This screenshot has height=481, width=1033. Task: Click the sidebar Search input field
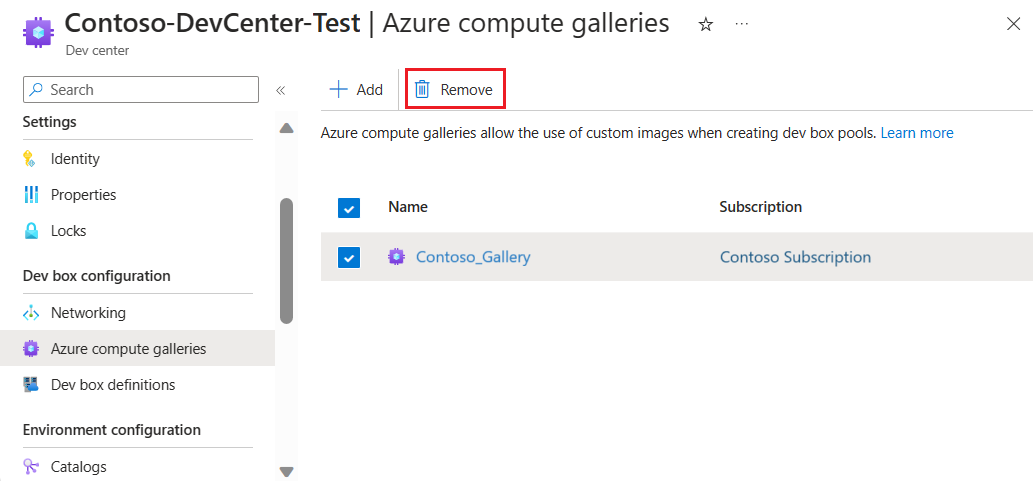pos(150,90)
